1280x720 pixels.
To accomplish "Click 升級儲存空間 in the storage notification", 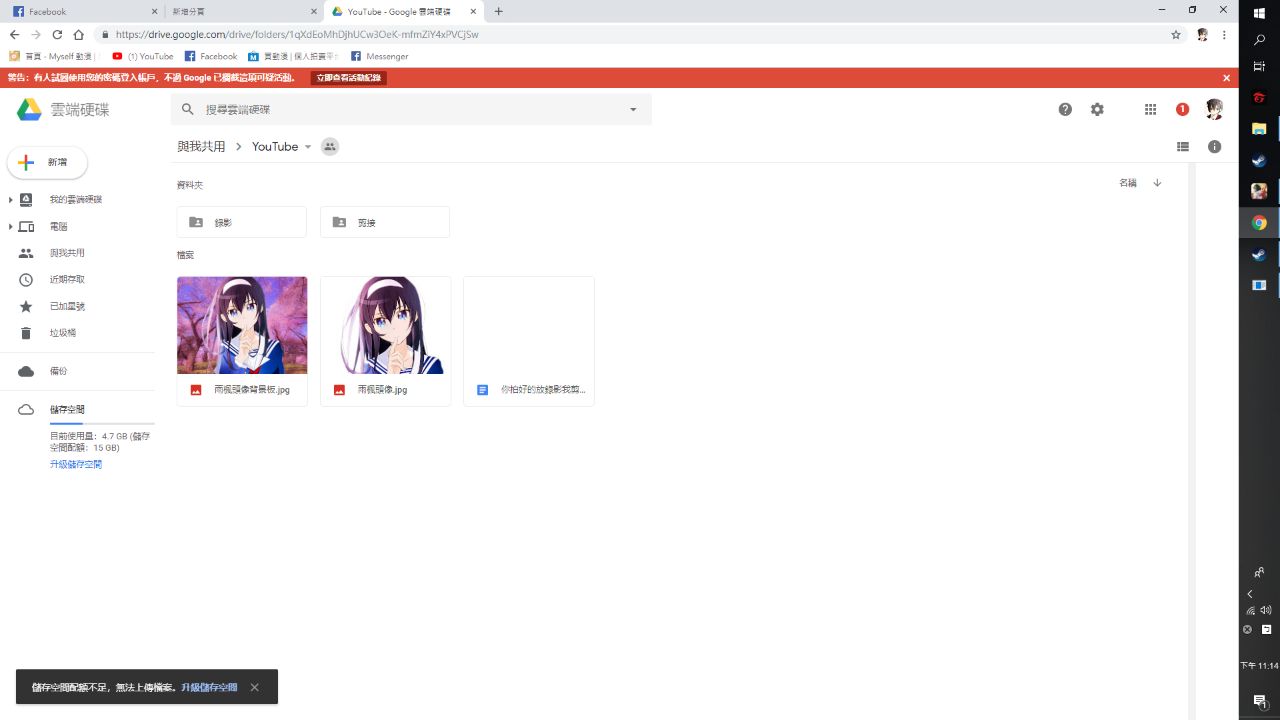I will tap(209, 687).
